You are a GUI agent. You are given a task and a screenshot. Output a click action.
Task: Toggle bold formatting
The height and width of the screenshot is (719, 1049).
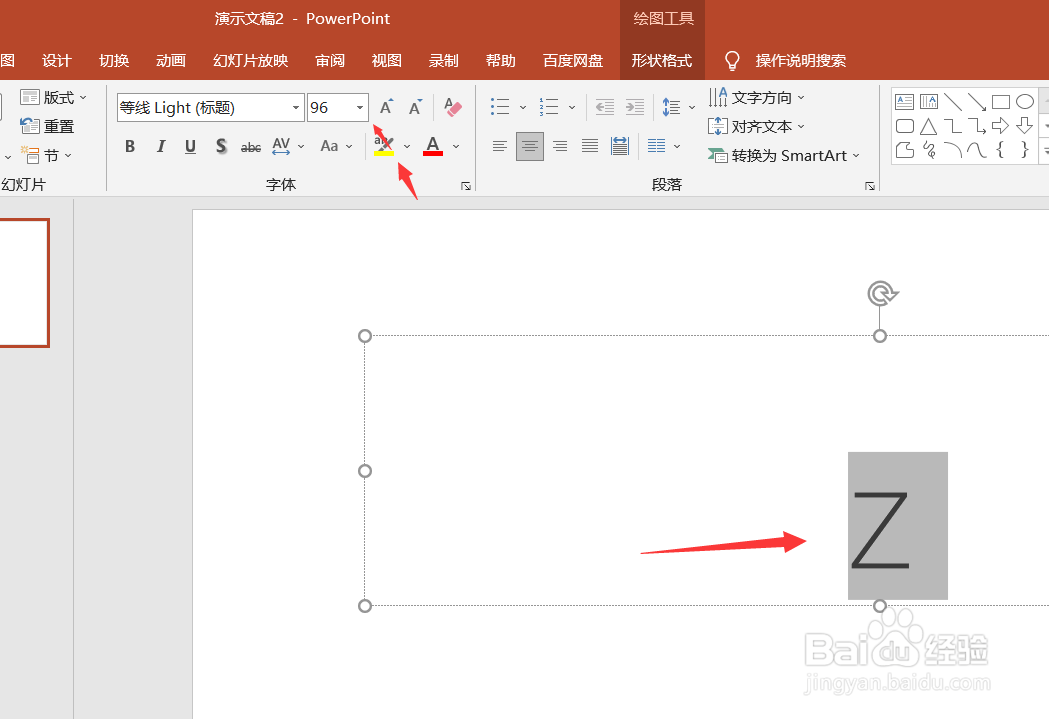tap(130, 146)
